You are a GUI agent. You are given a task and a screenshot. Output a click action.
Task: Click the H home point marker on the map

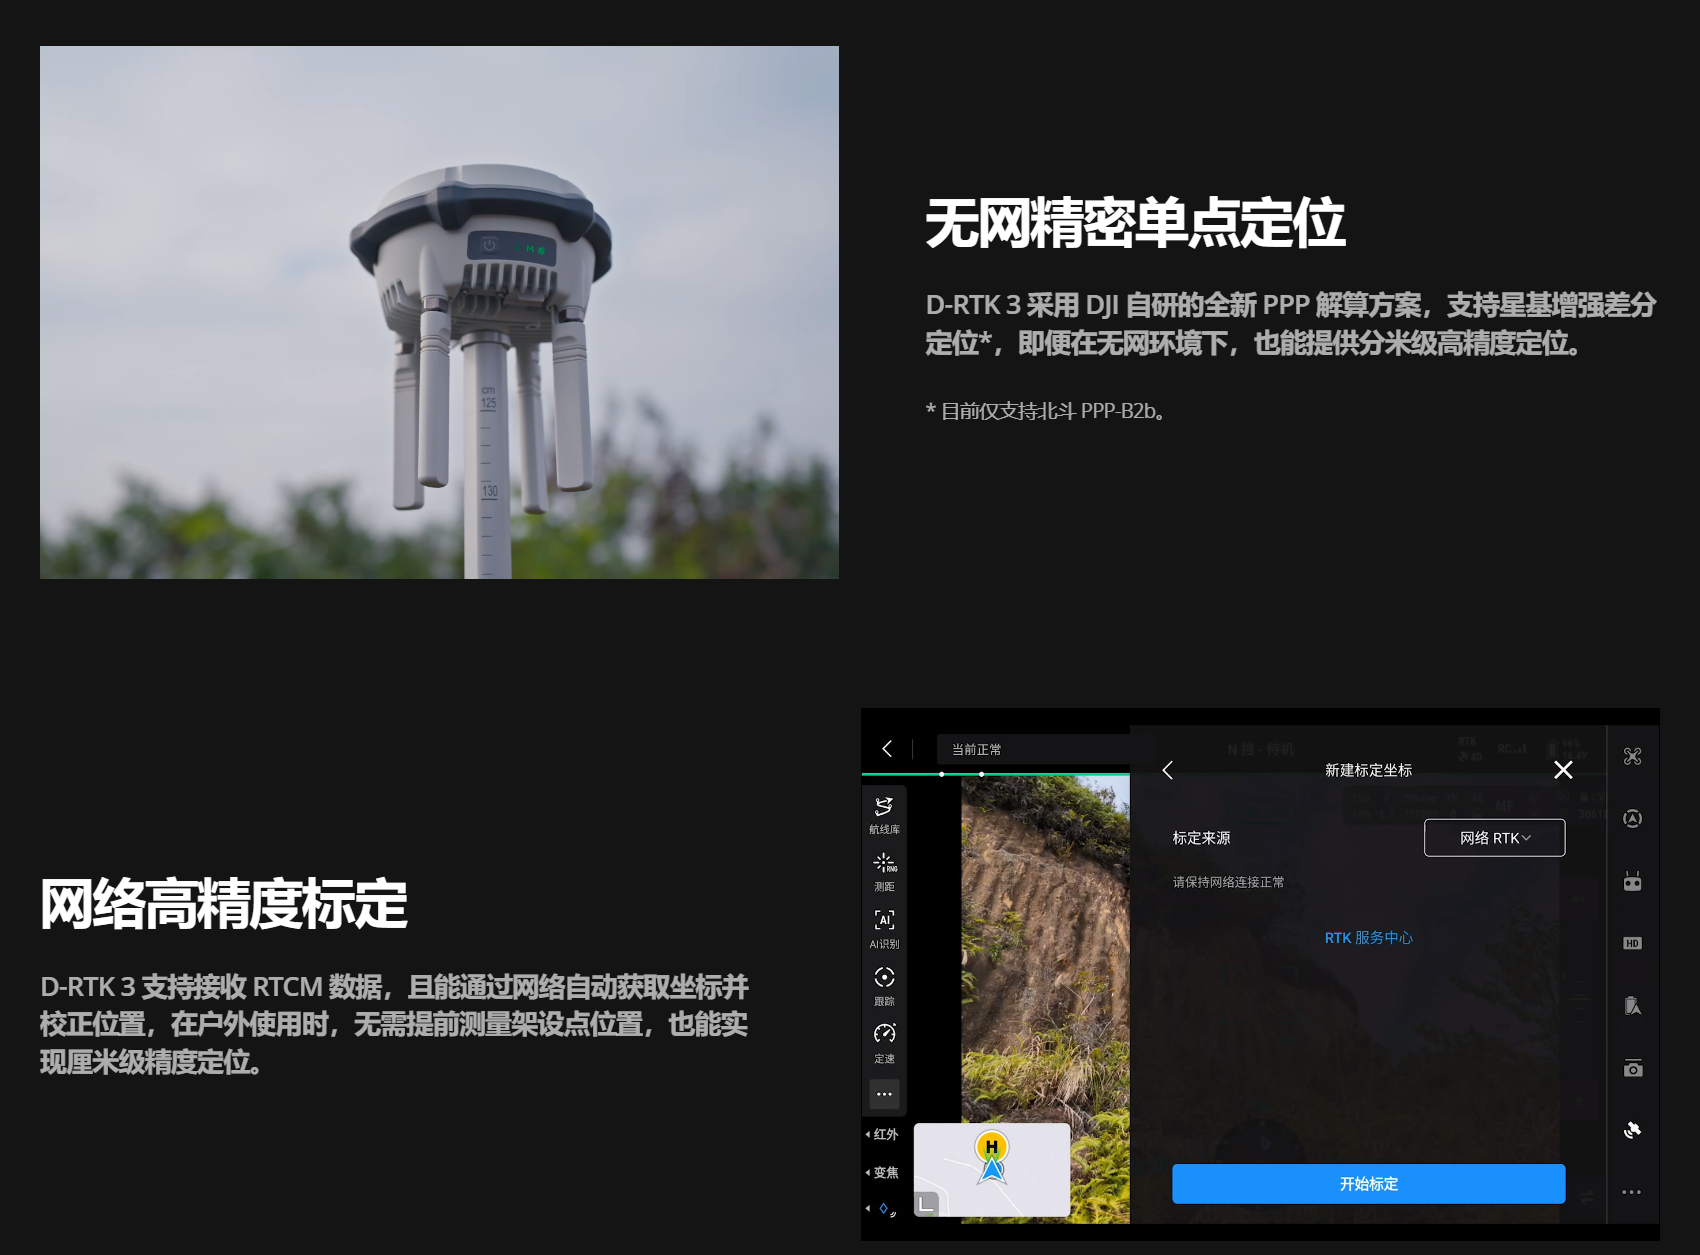pyautogui.click(x=991, y=1146)
